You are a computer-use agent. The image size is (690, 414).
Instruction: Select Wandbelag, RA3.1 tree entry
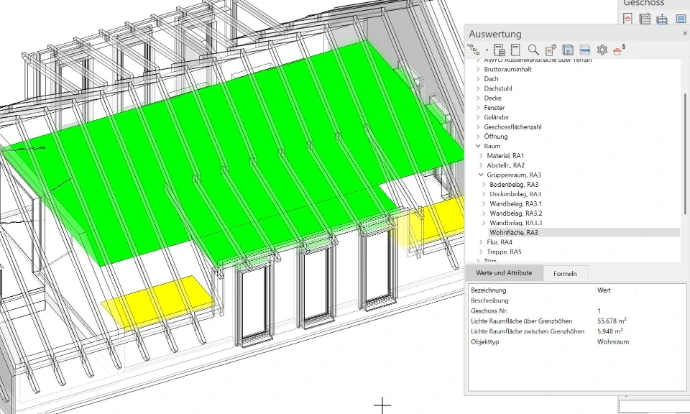pyautogui.click(x=516, y=203)
